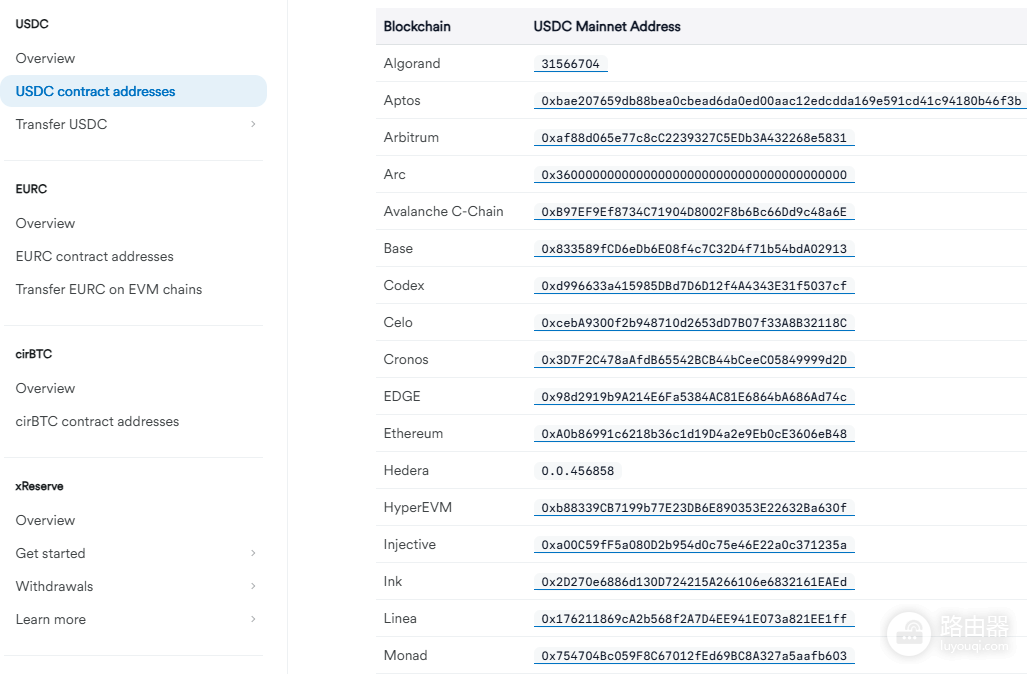The height and width of the screenshot is (674, 1027).
Task: Click the xReserve section heading
Action: click(39, 486)
